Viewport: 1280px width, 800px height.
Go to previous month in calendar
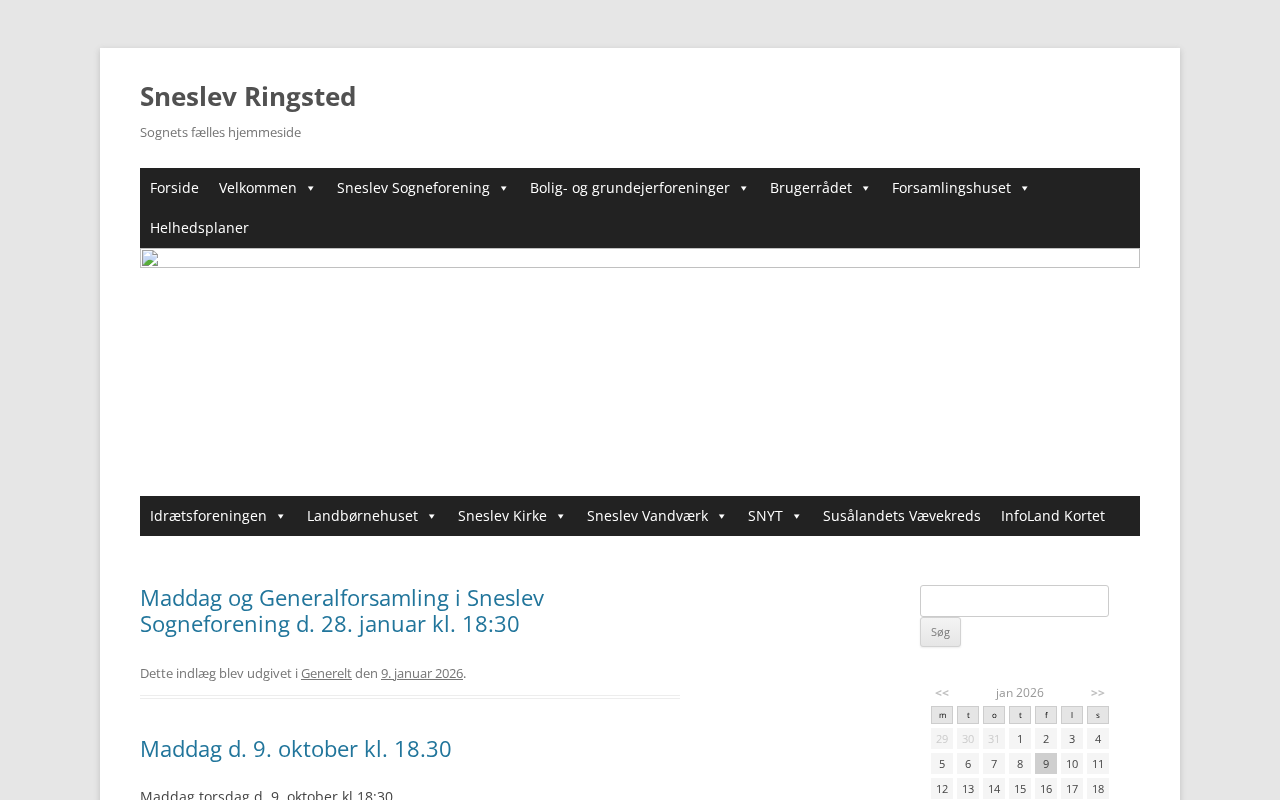tap(942, 693)
